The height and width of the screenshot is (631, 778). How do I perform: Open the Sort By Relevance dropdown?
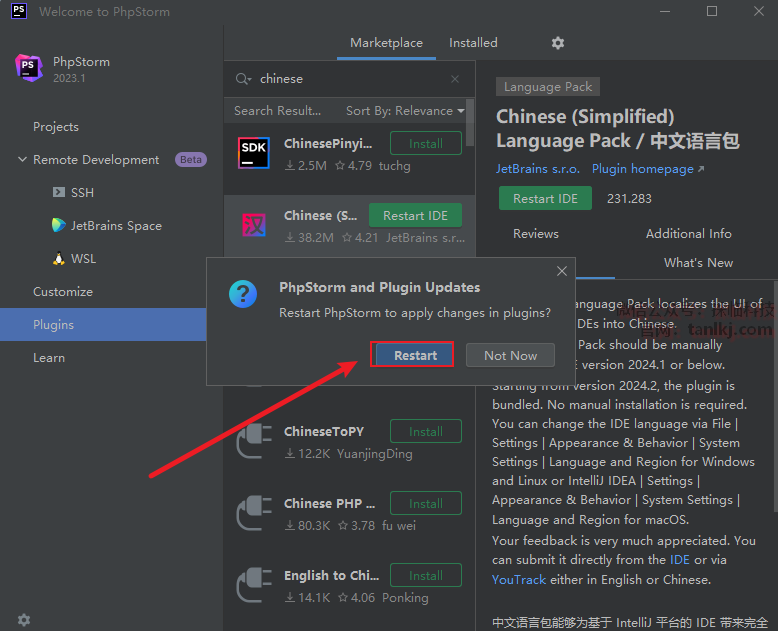(405, 111)
